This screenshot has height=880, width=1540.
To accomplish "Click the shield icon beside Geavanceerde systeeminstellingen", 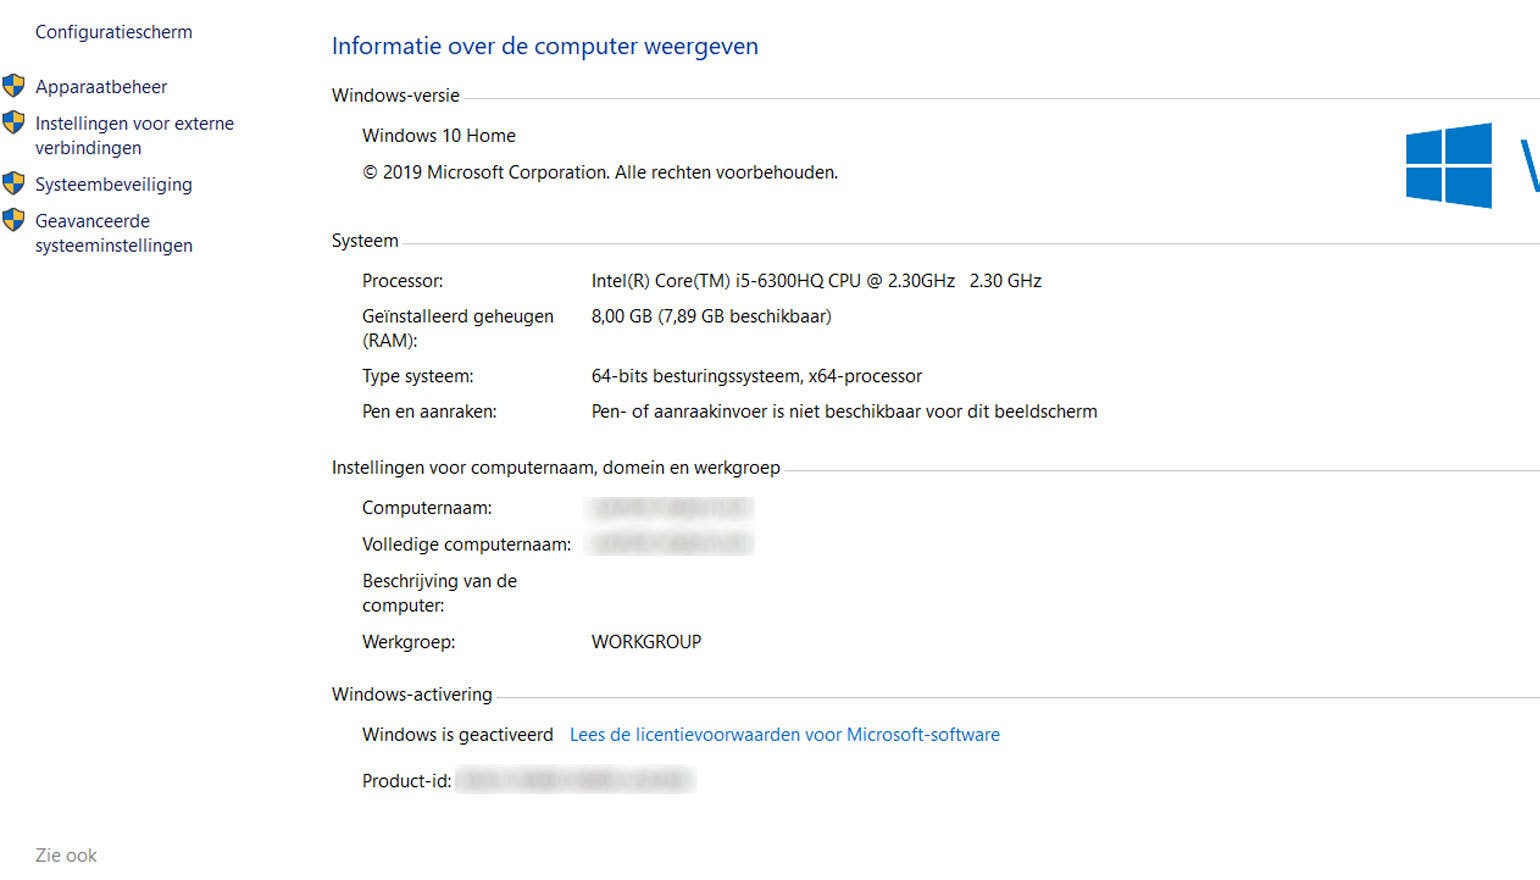I will pyautogui.click(x=14, y=220).
